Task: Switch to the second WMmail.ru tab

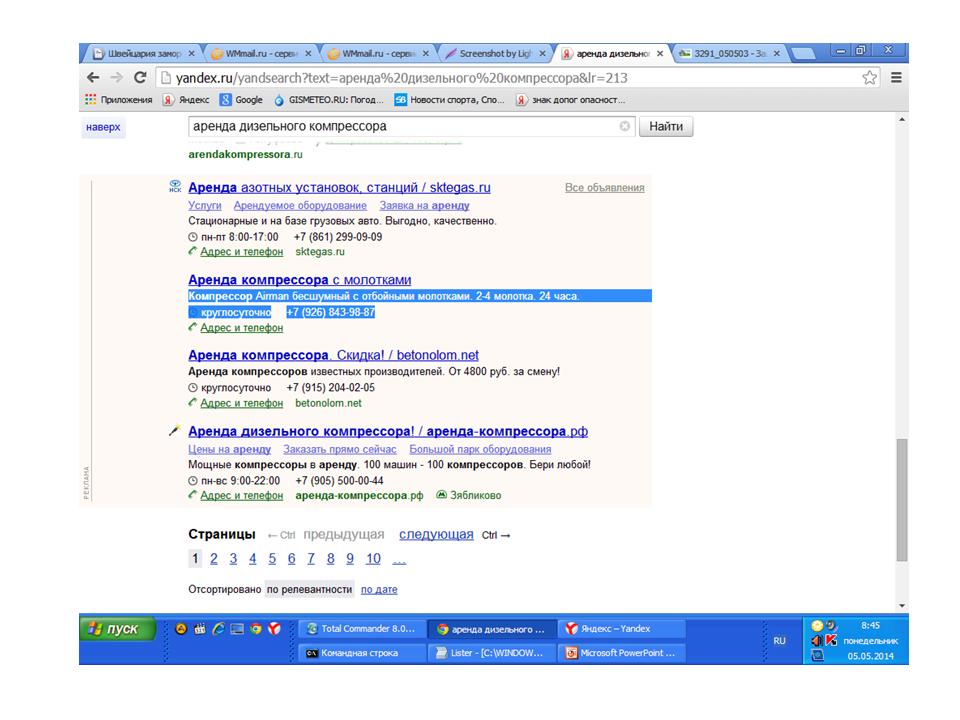Action: pyautogui.click(x=379, y=54)
